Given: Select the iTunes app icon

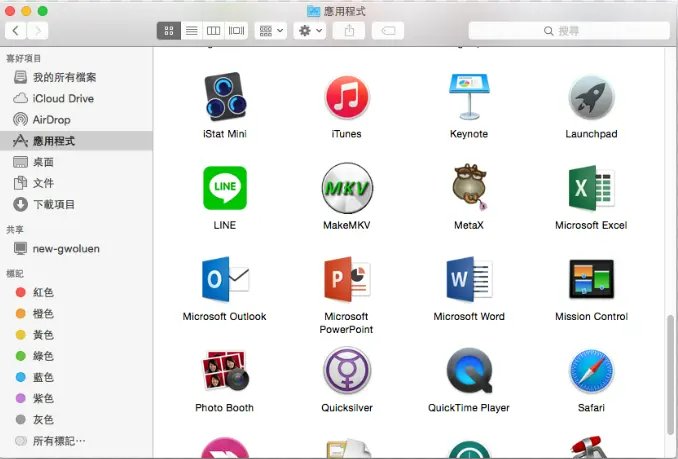Looking at the screenshot, I should click(x=346, y=97).
